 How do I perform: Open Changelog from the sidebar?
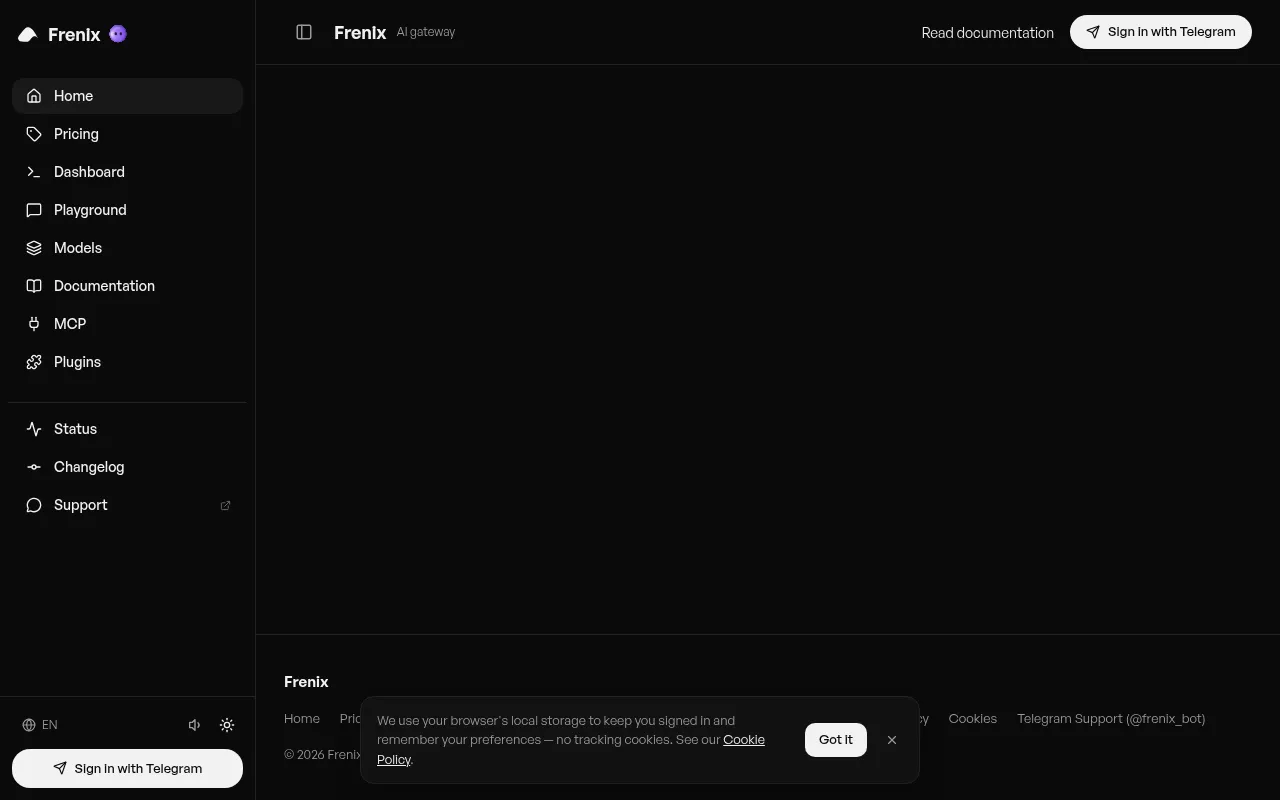127,467
